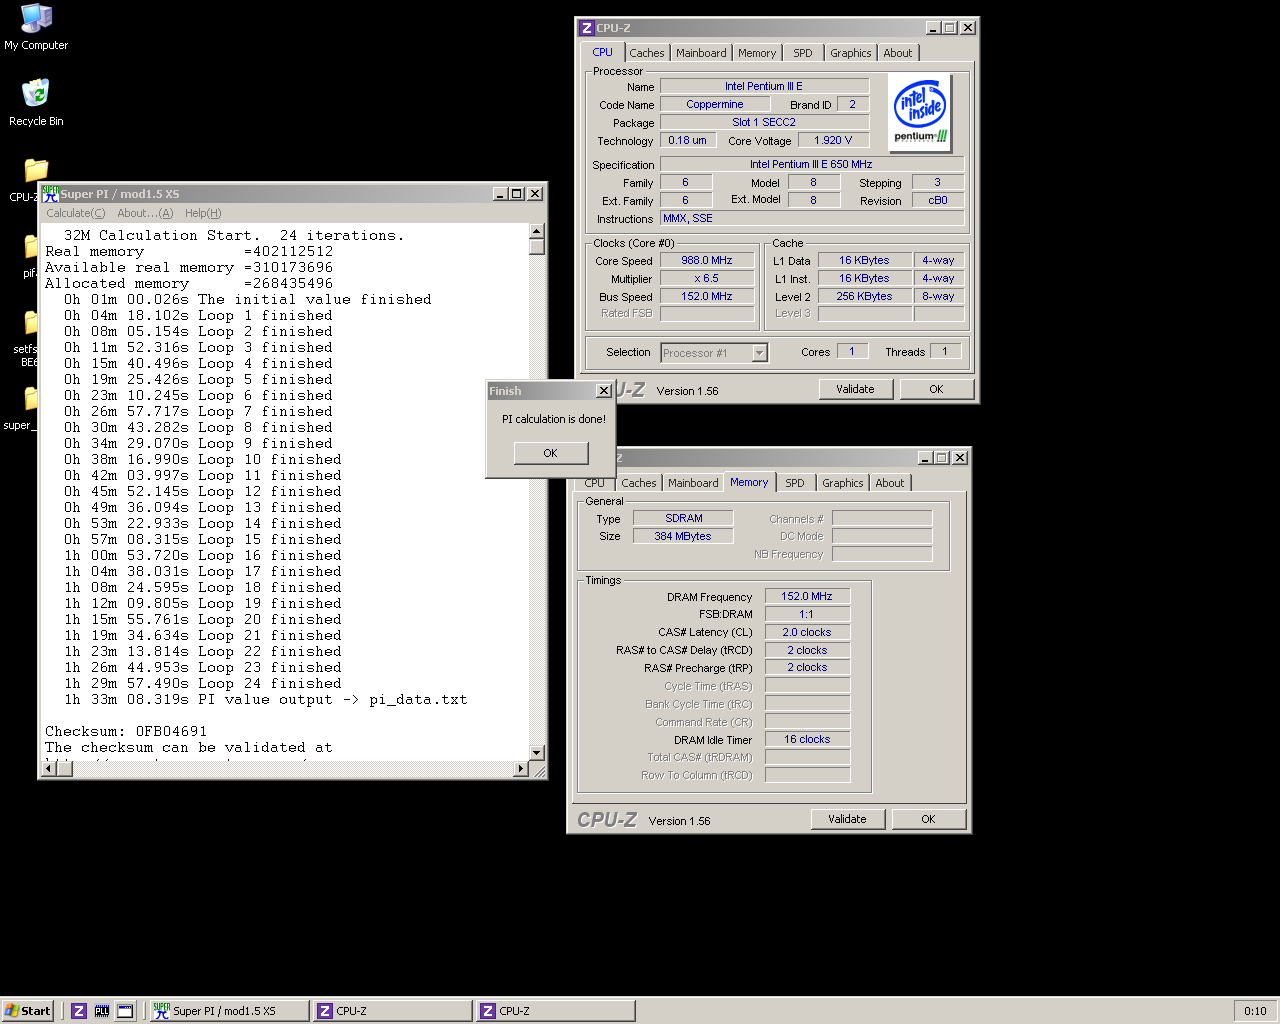Select Mainboard tab in bottom CPU-Z window
This screenshot has height=1024, width=1280.
click(693, 483)
